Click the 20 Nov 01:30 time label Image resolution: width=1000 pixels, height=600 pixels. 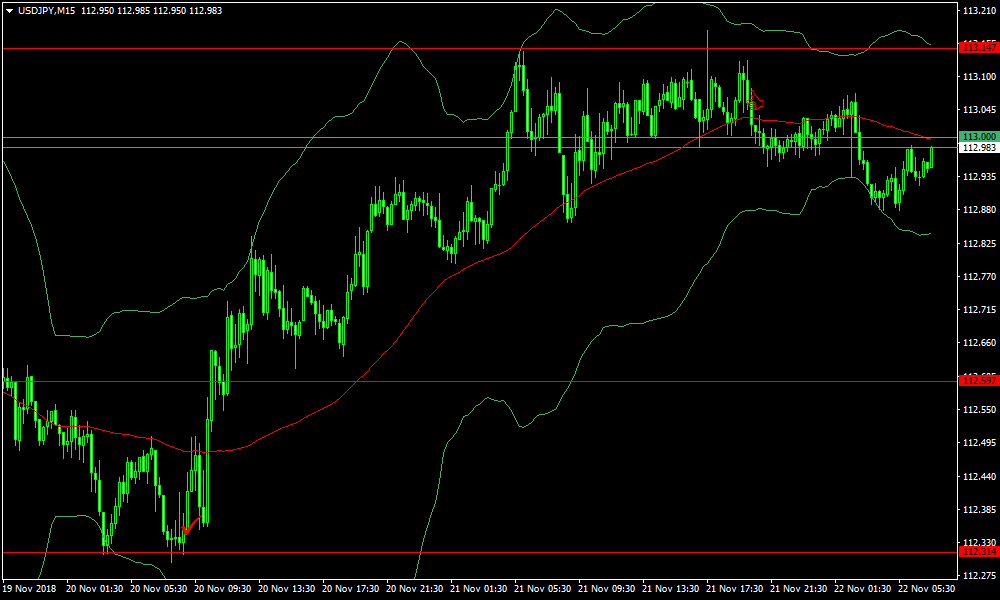pos(94,589)
